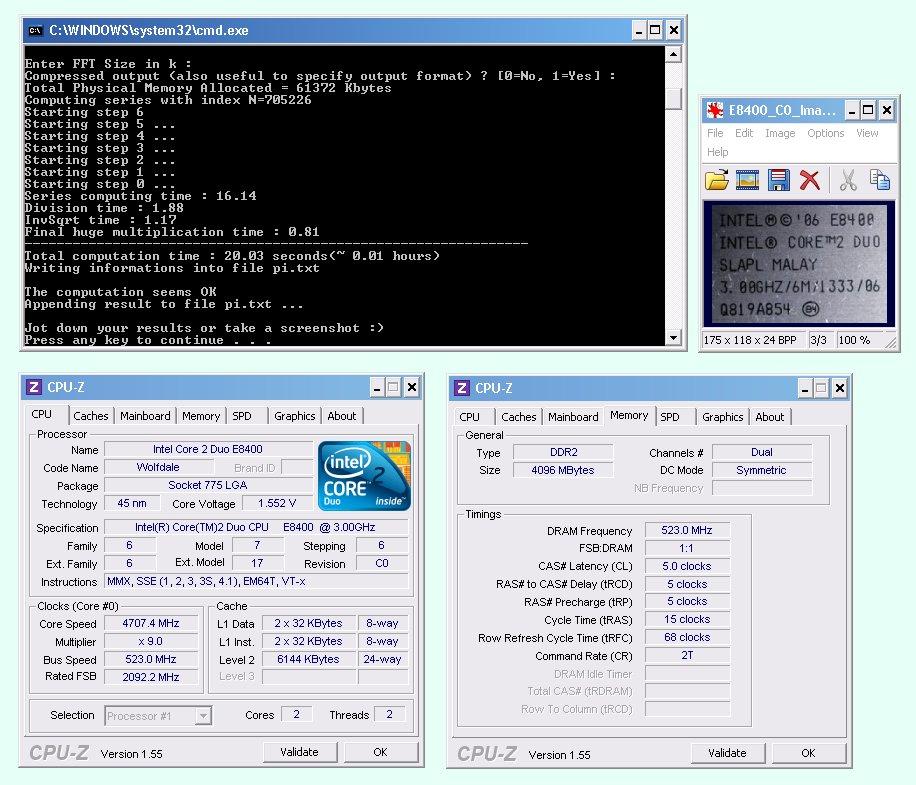Switch to Graphics tab in right CPU-Z
Image resolution: width=916 pixels, height=785 pixels.
pyautogui.click(x=723, y=417)
